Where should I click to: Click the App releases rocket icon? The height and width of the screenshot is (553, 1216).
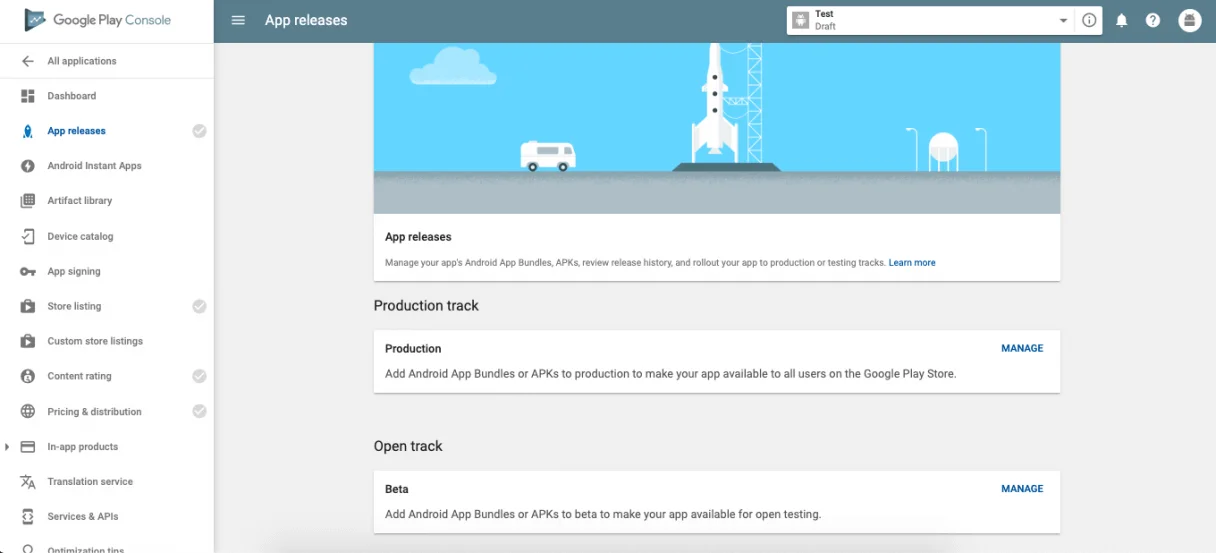(28, 131)
